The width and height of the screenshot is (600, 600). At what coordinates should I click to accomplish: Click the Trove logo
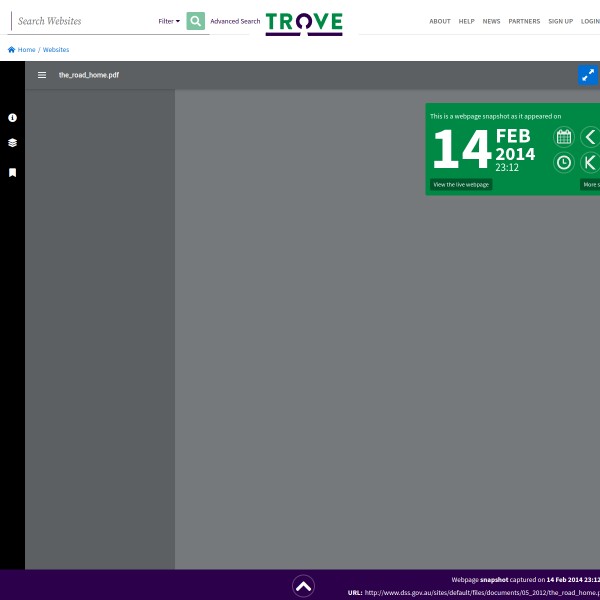coord(304,23)
